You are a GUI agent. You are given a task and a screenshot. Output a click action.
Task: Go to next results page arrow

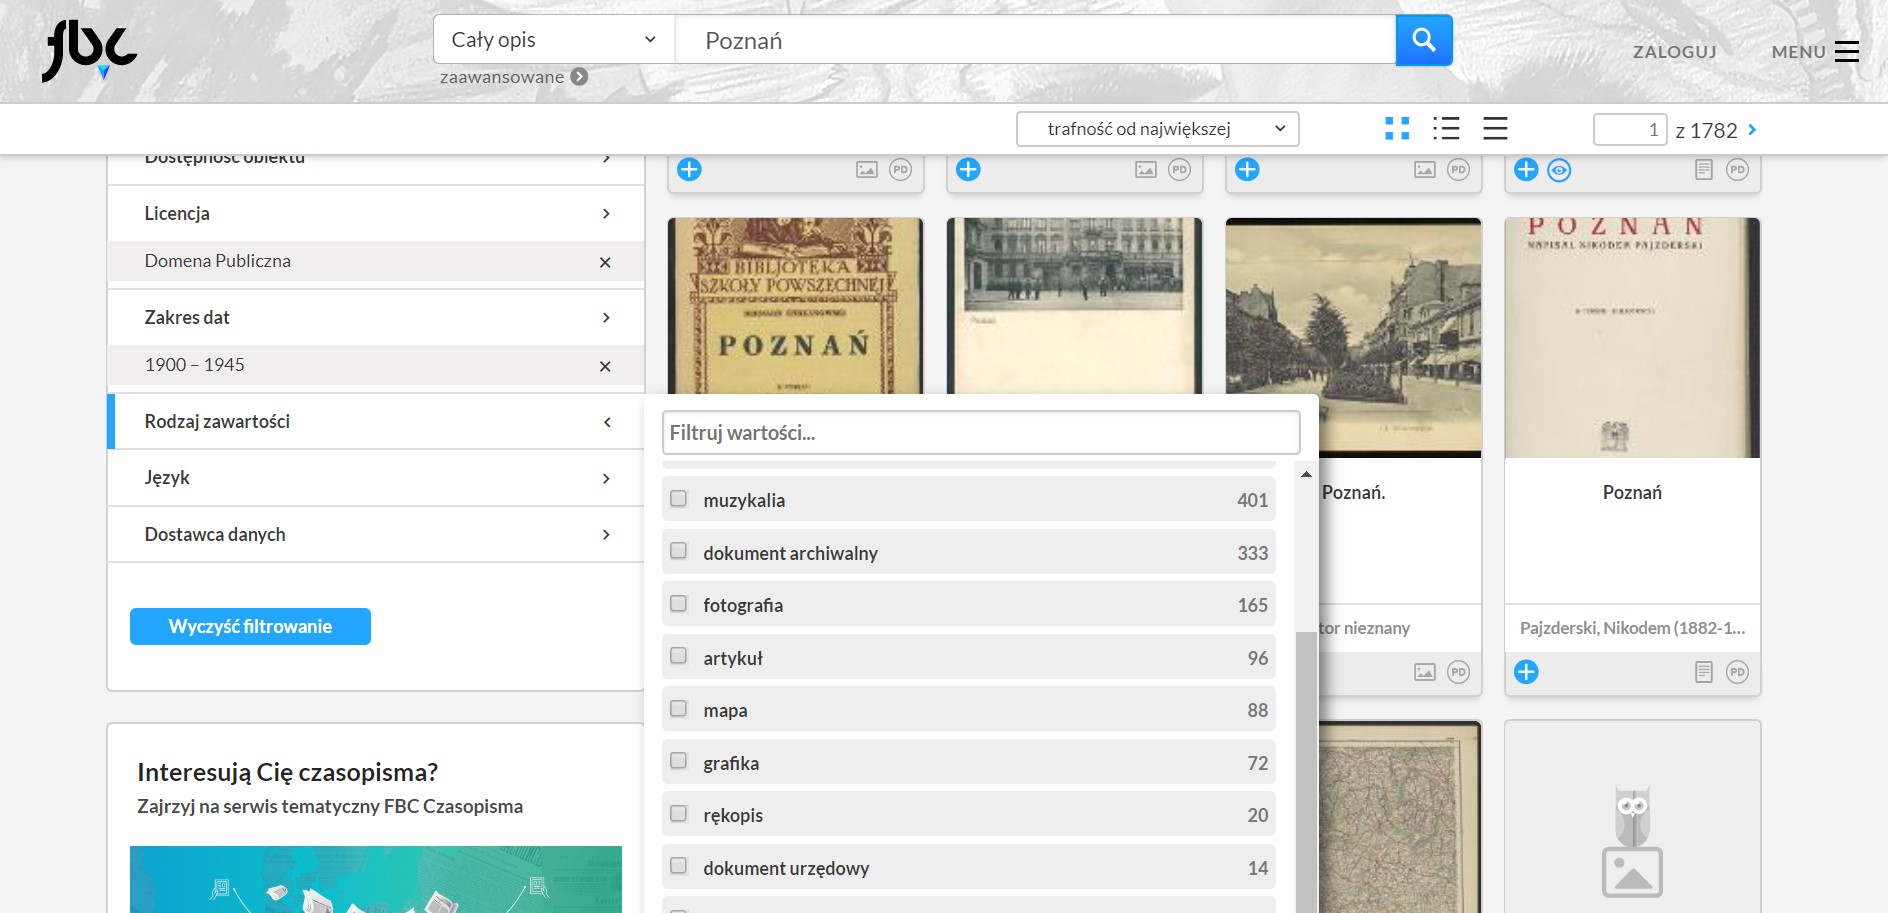(1752, 130)
